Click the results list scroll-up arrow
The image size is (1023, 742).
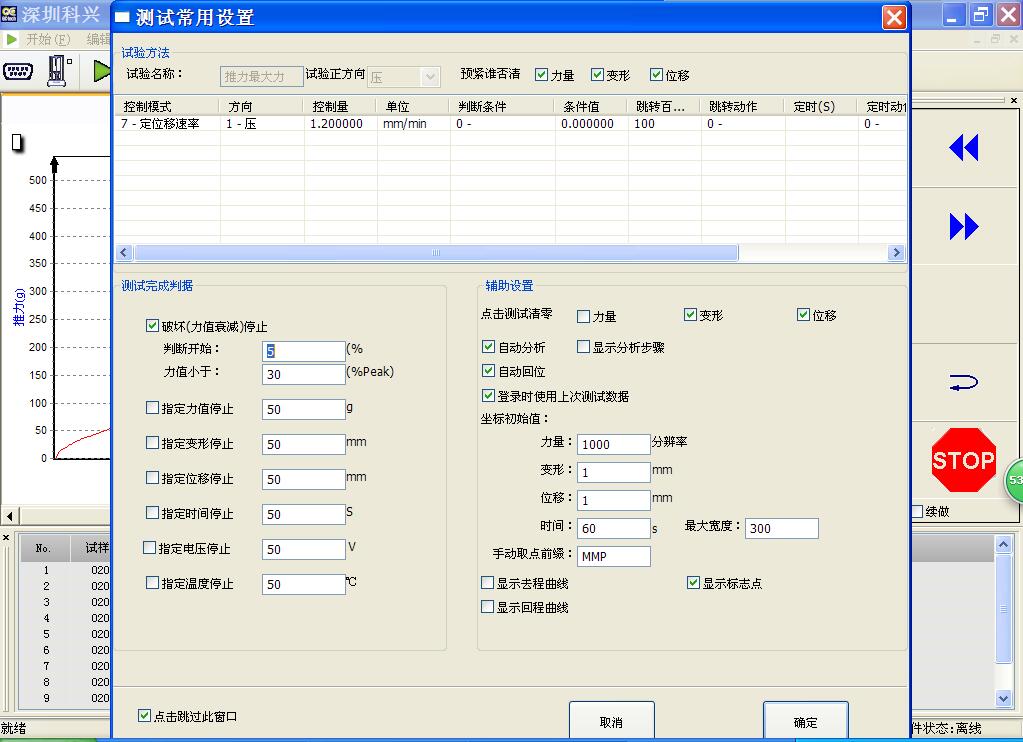(1003, 544)
